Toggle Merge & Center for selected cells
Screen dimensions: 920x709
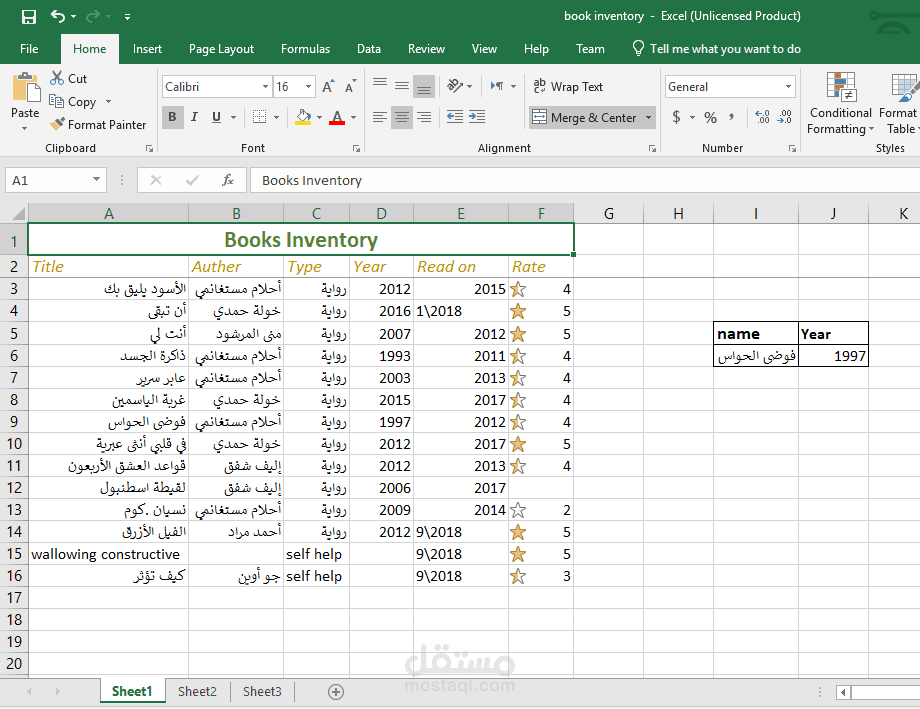pos(585,117)
